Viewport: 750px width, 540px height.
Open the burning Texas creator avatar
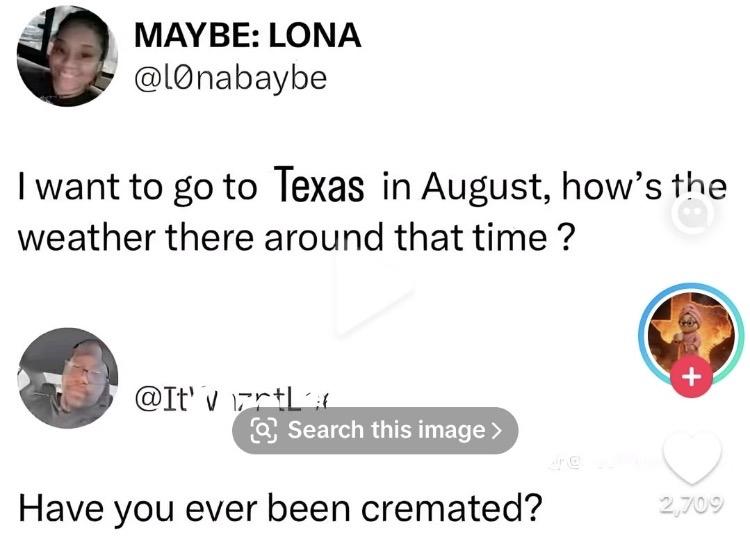(692, 333)
